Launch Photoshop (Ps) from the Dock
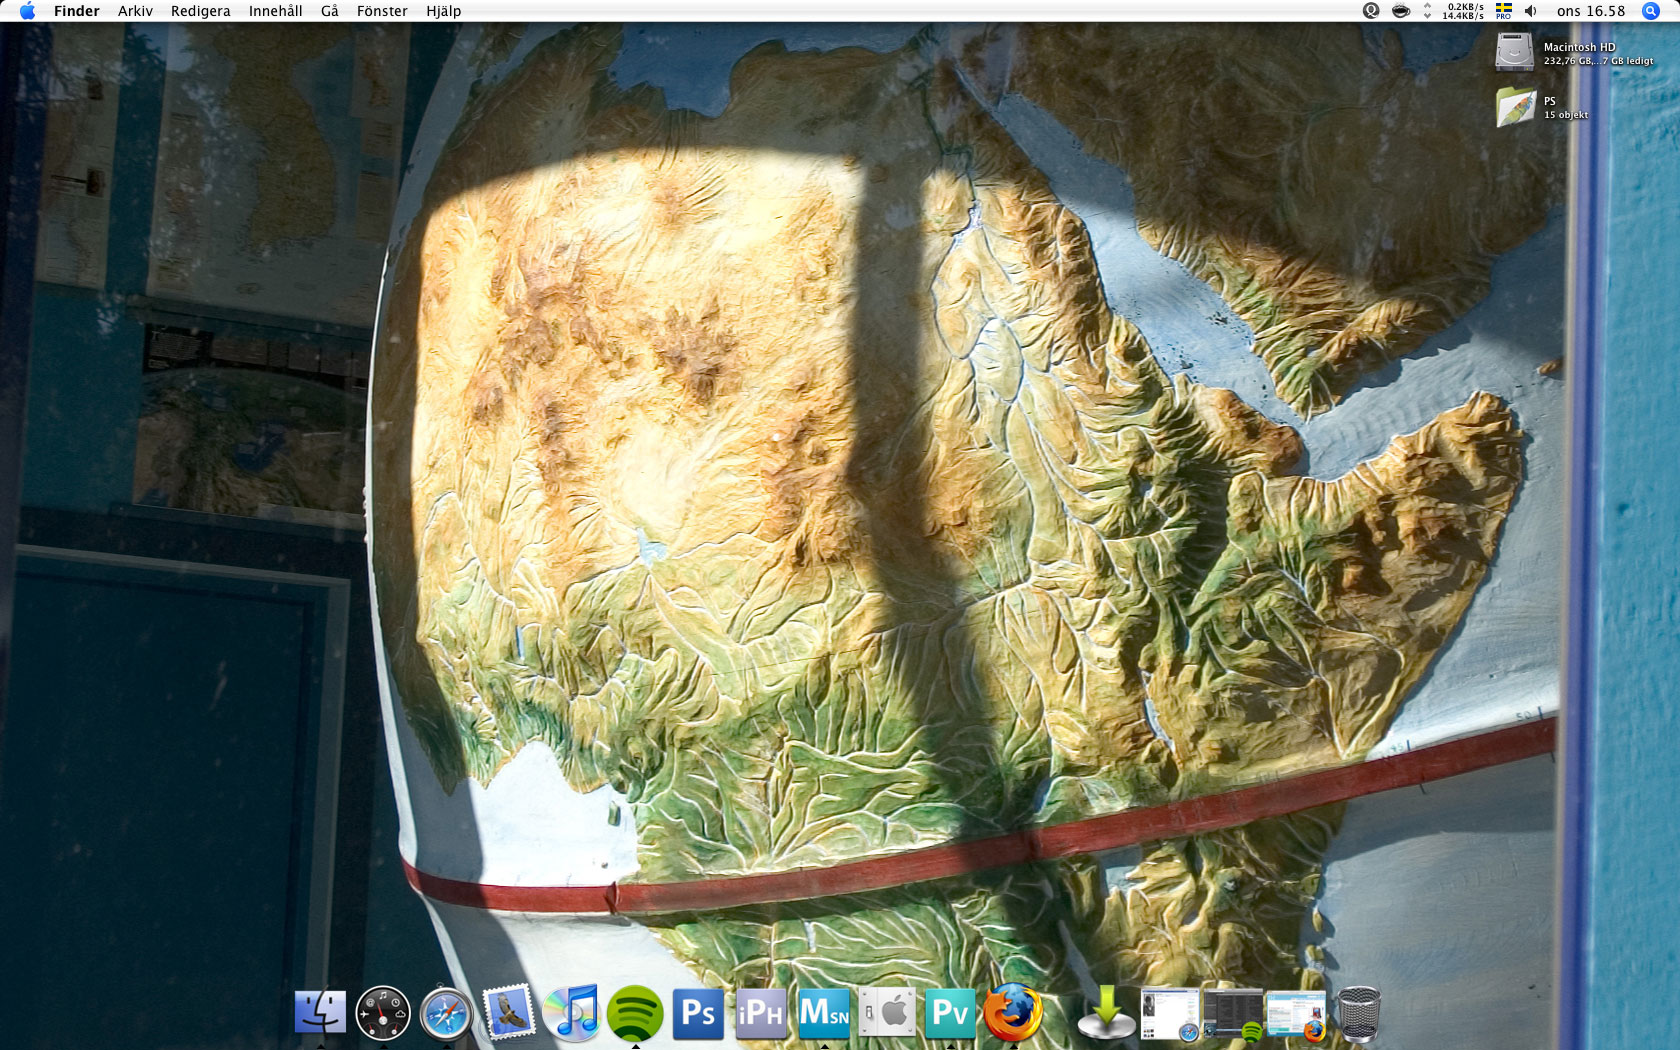This screenshot has width=1680, height=1050. [698, 1013]
